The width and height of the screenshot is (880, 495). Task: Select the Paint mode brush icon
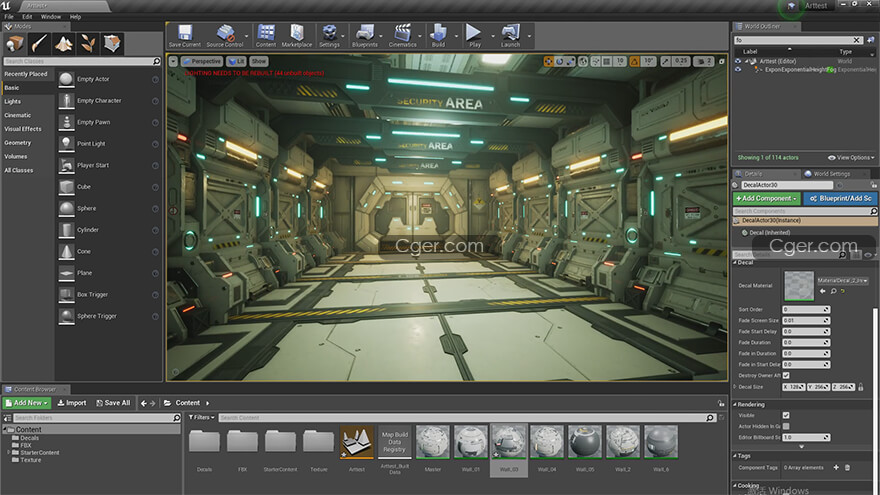(39, 43)
